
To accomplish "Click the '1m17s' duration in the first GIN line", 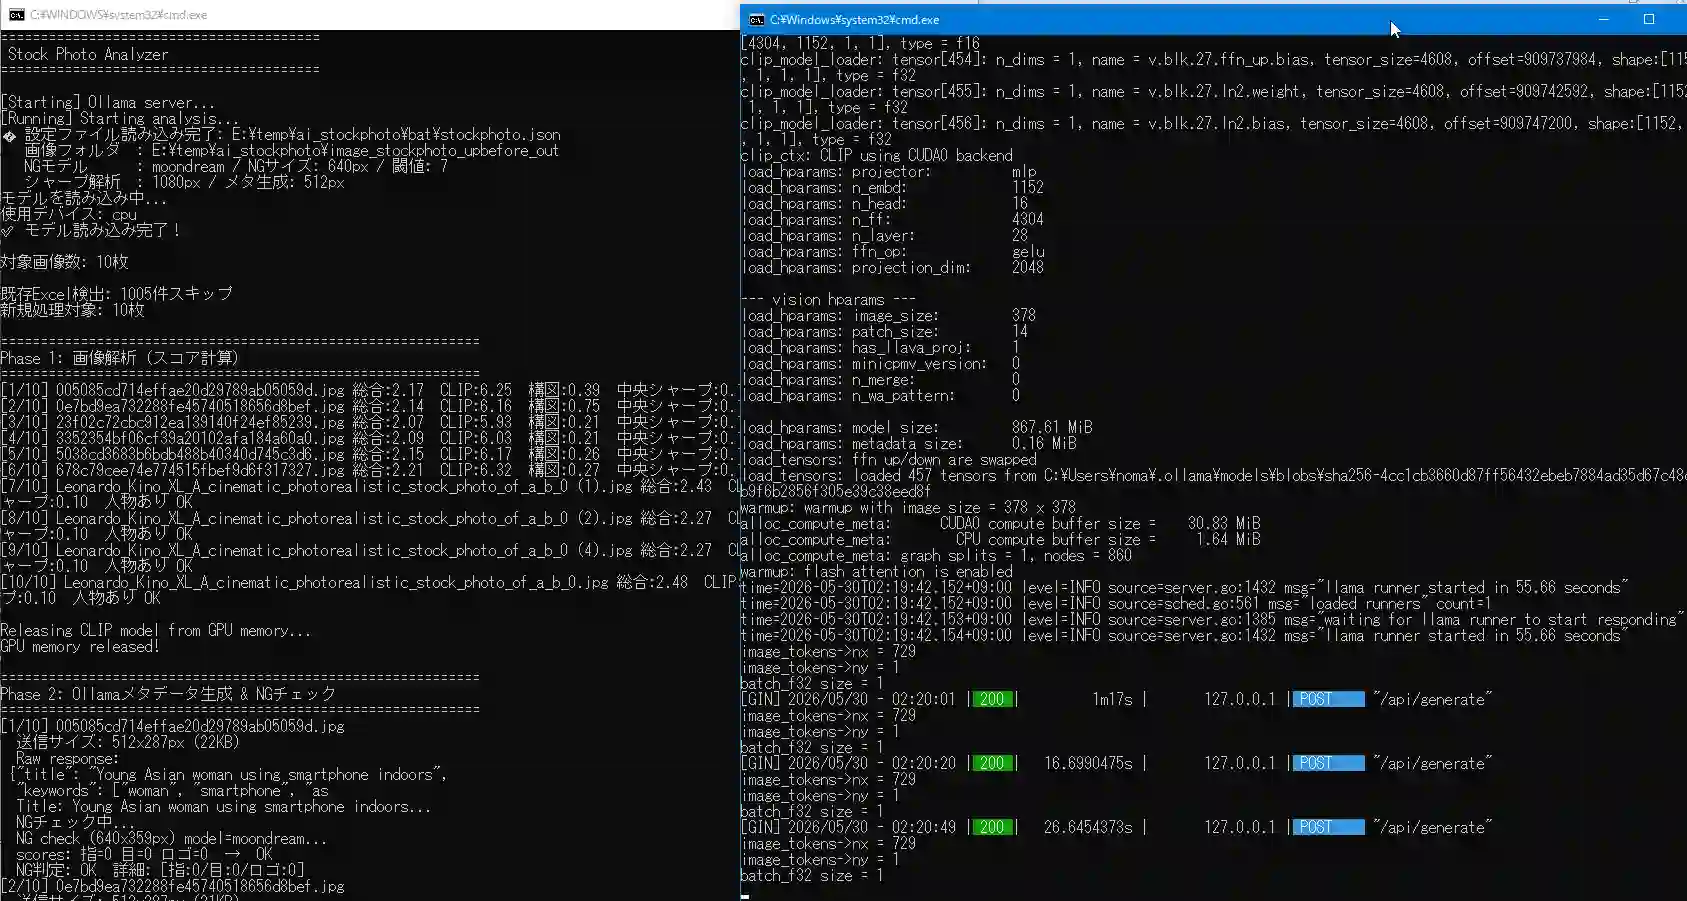I will coord(1112,699).
